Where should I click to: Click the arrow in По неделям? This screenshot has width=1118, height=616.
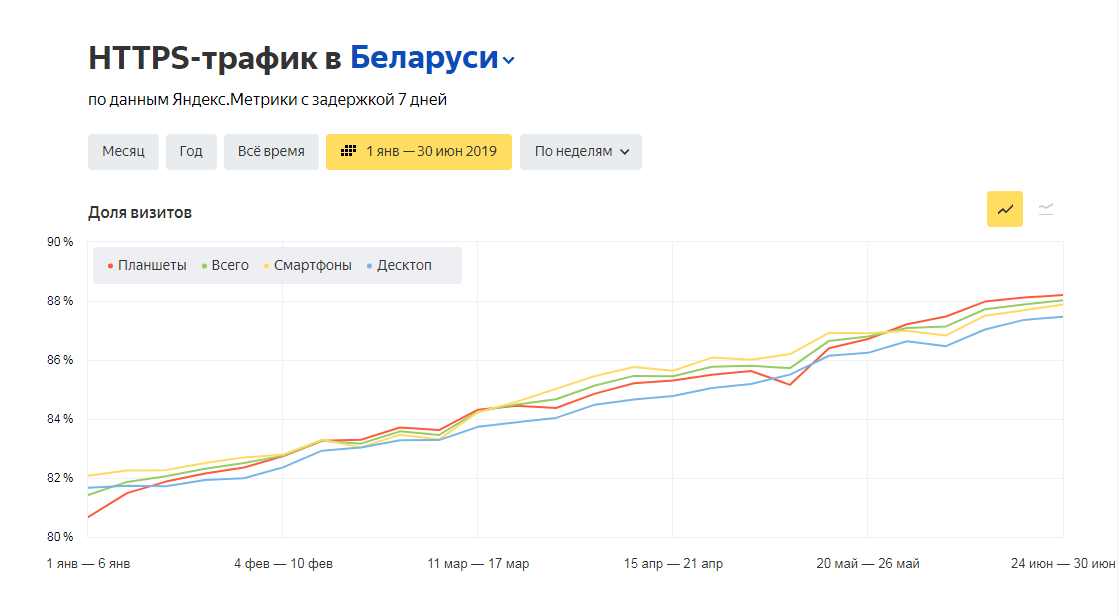coord(625,152)
